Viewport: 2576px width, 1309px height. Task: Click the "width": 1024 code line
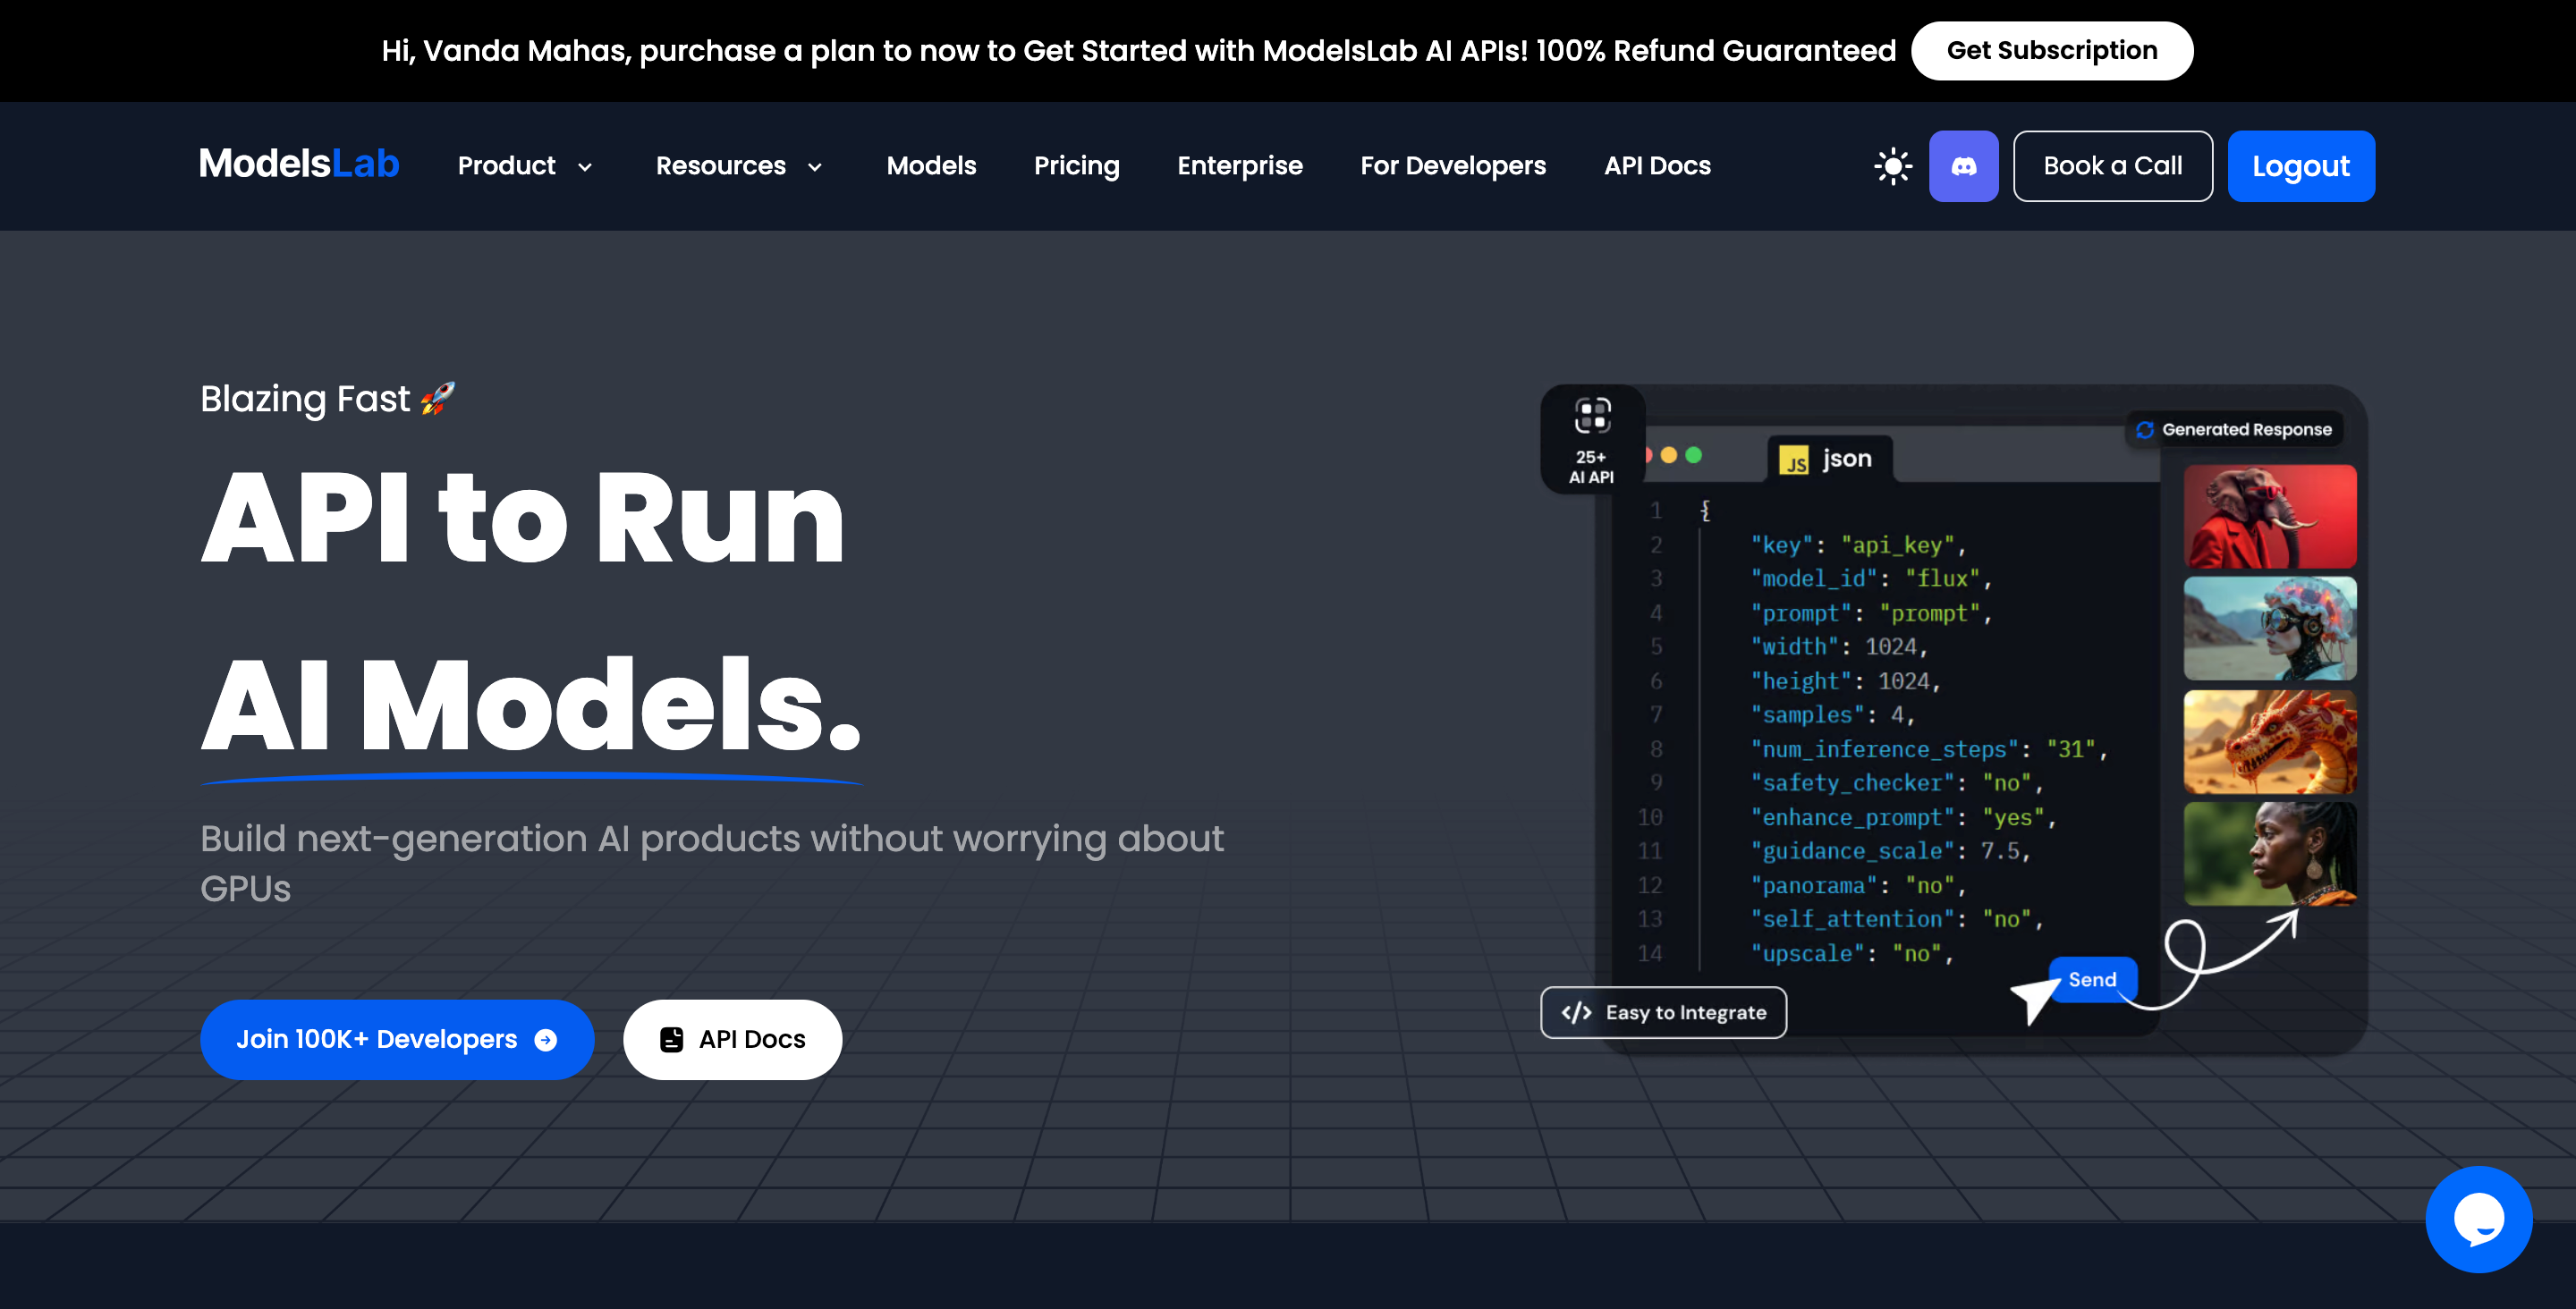[x=1839, y=648]
